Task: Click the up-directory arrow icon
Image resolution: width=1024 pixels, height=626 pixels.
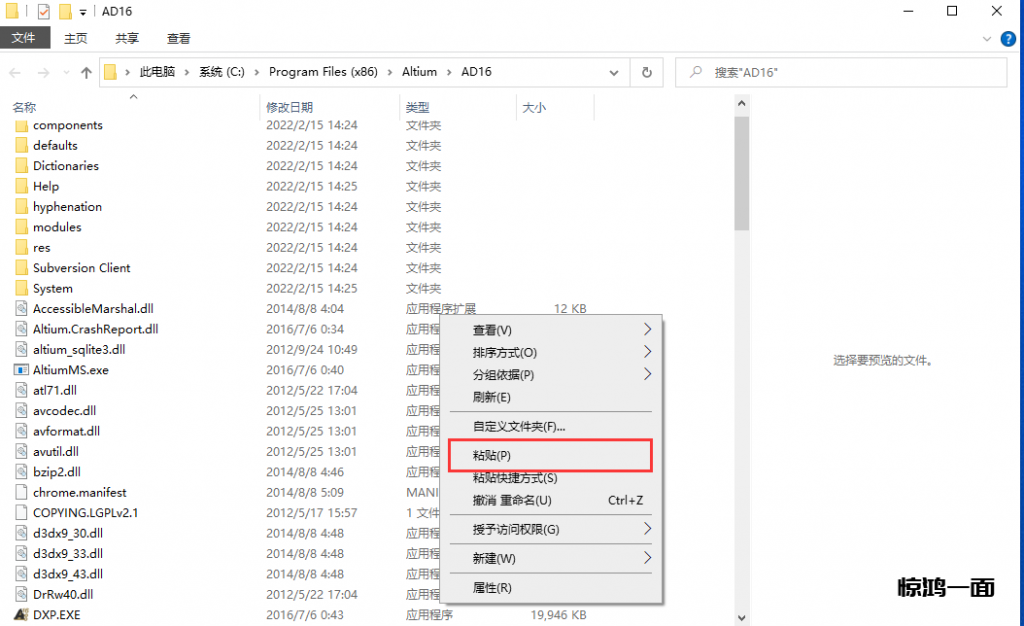Action: click(86, 73)
